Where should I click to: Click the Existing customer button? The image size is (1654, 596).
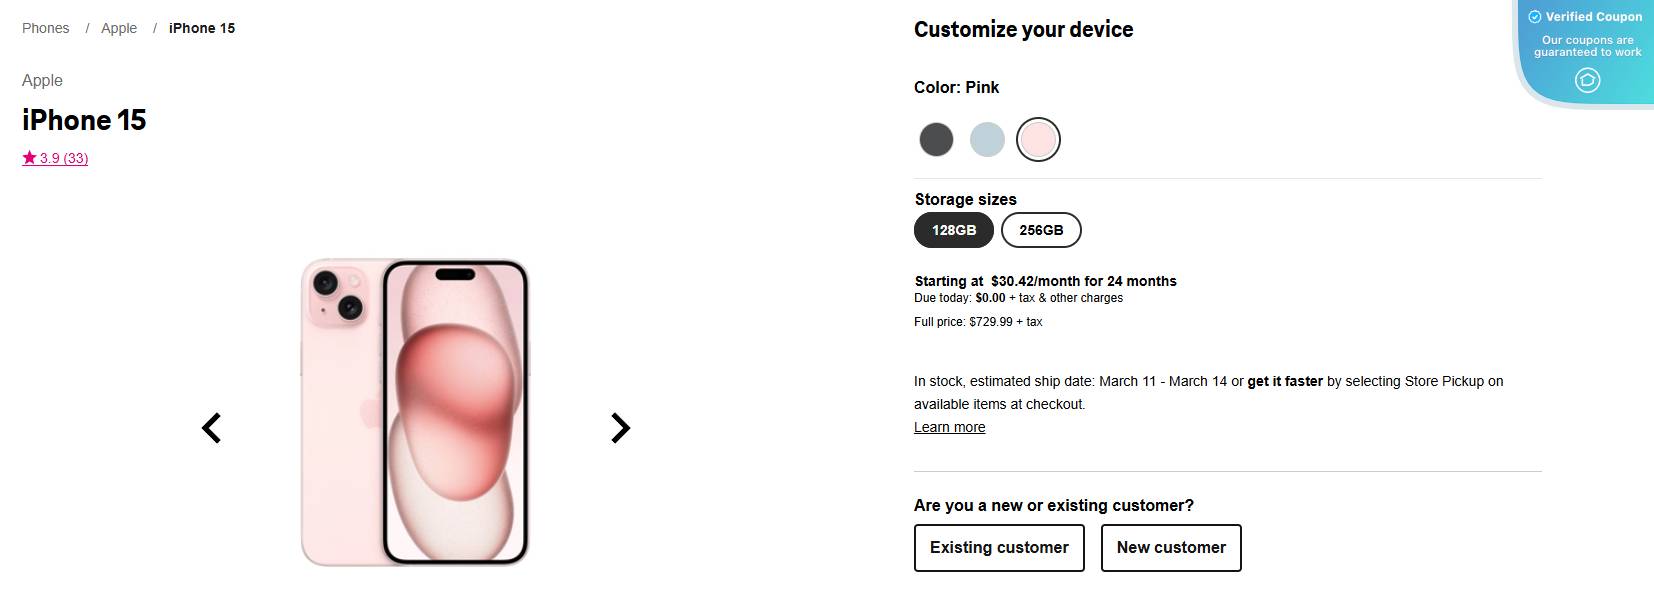coord(998,547)
